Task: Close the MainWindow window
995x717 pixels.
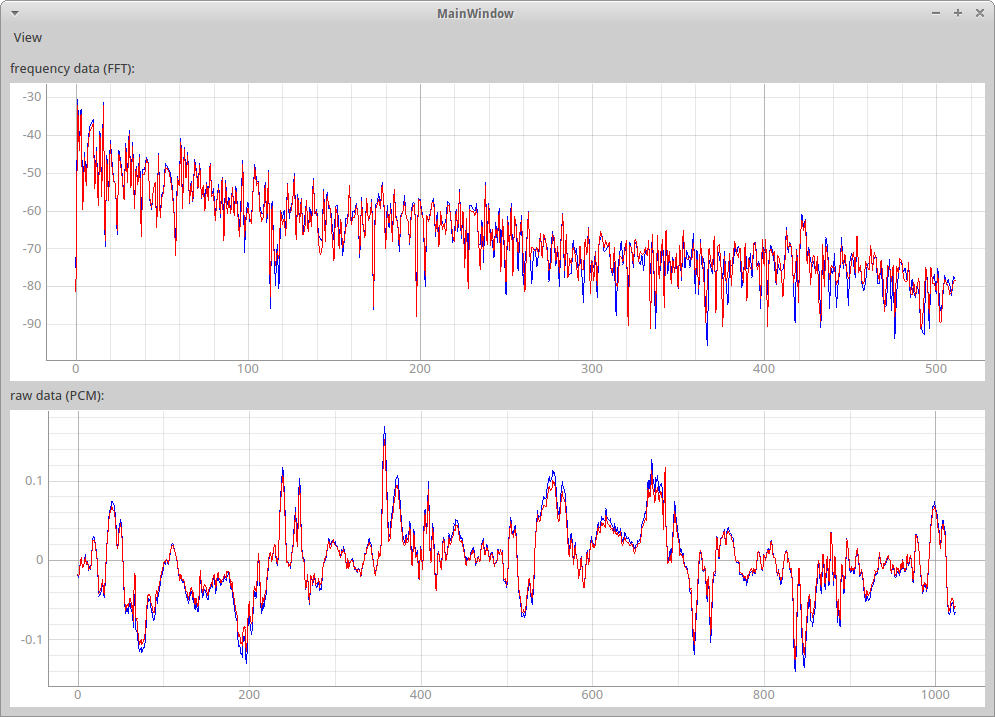Action: pyautogui.click(x=977, y=13)
